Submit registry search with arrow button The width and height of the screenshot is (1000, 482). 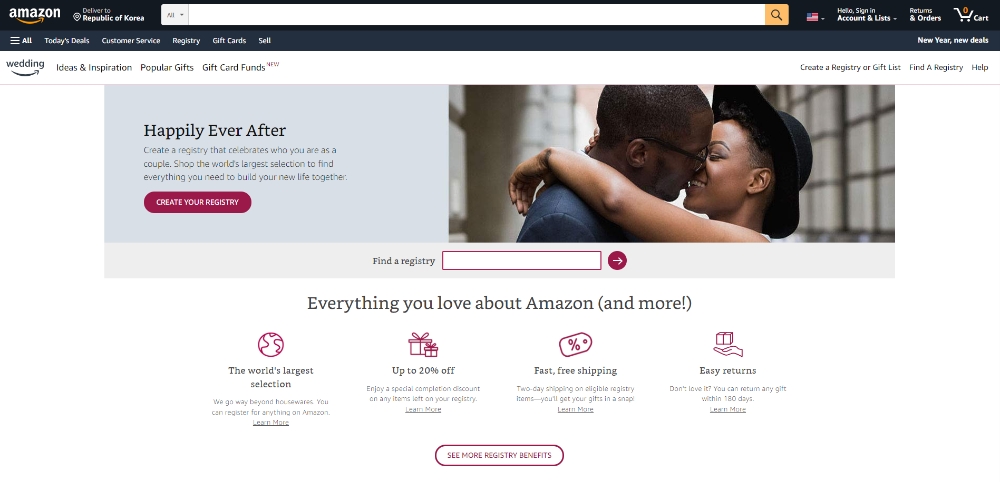click(617, 260)
